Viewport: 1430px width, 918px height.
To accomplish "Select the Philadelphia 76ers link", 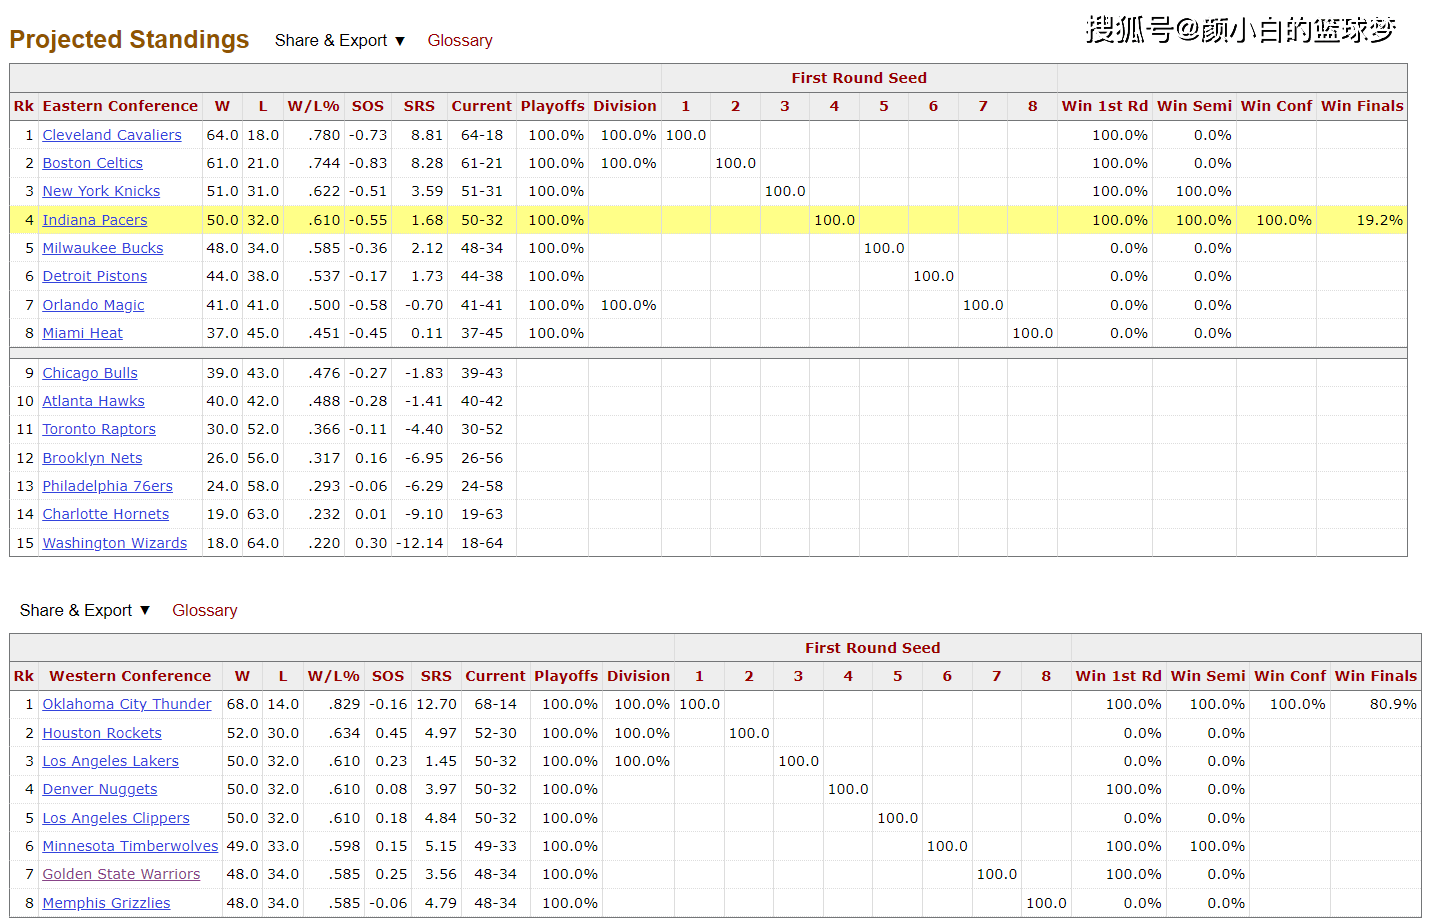I will tap(107, 486).
